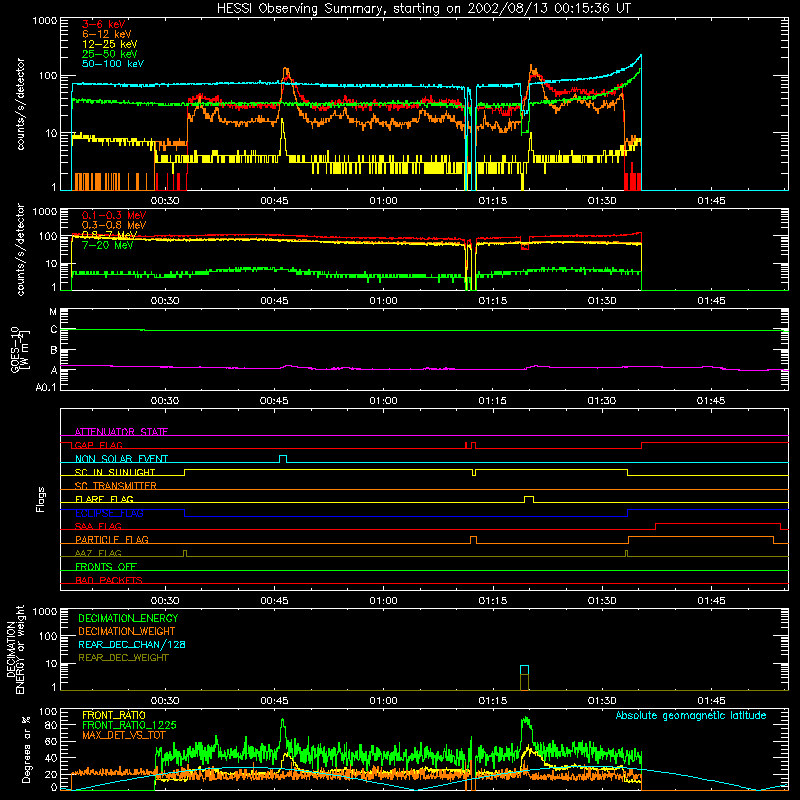Click the B class tick label on GOES panel
This screenshot has height=800, width=800.
[x=54, y=351]
